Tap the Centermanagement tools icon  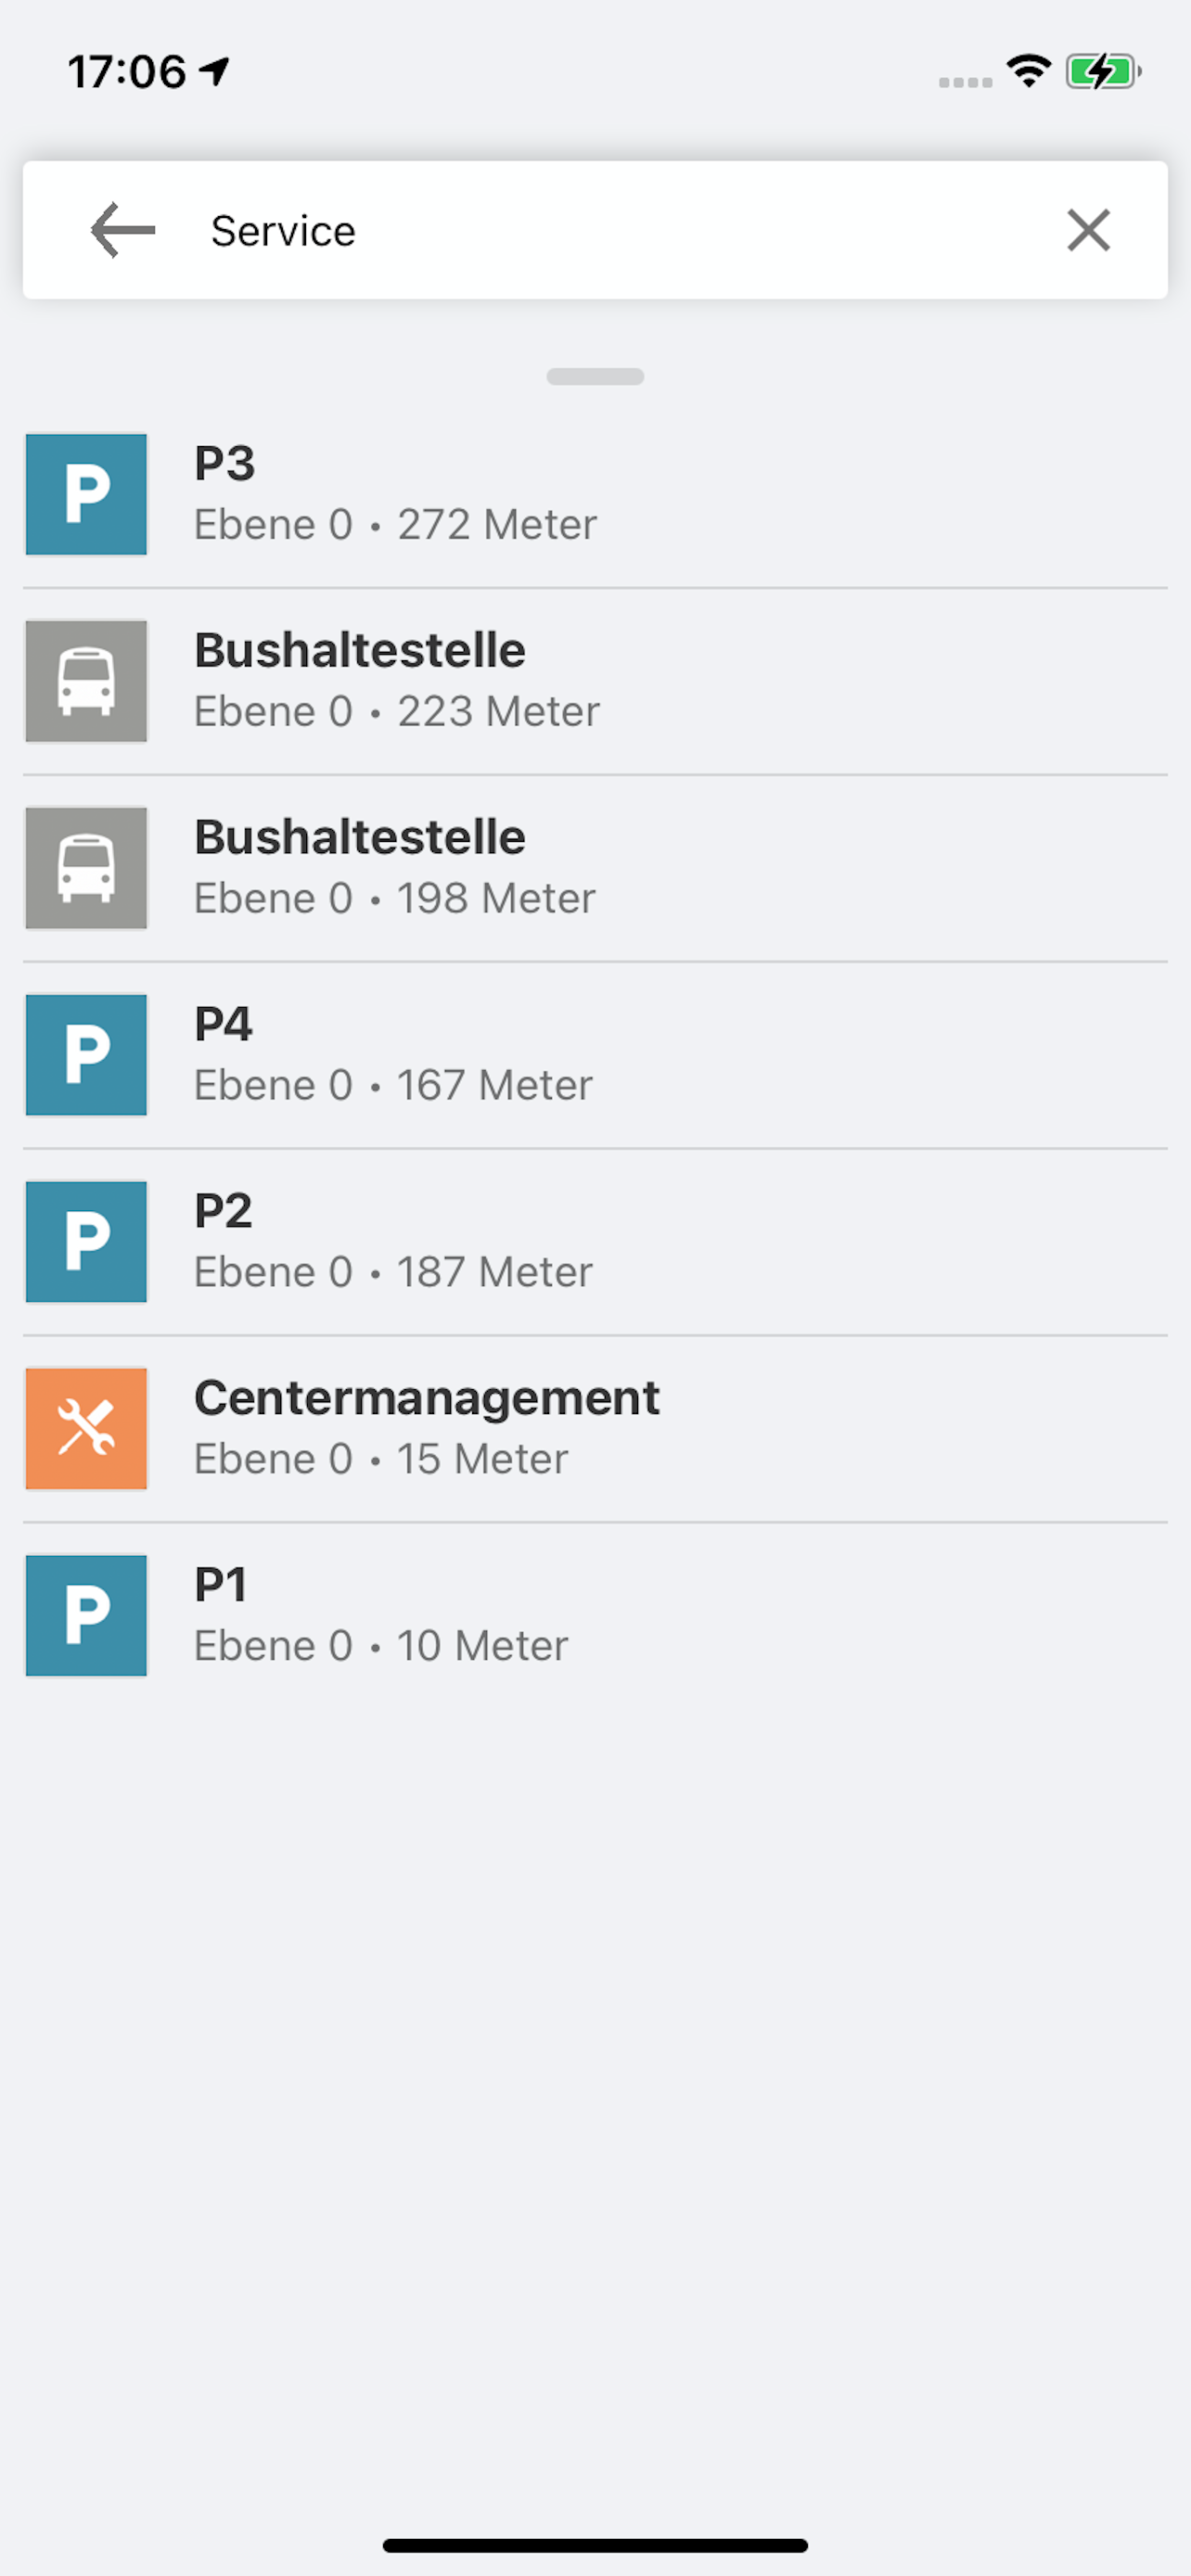[x=86, y=1428]
